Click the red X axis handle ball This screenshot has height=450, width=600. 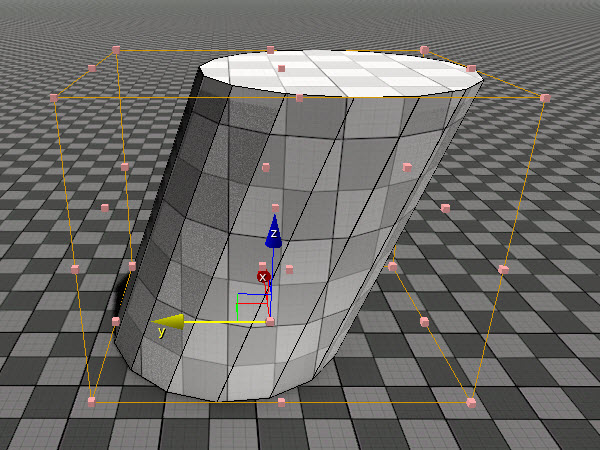point(263,277)
